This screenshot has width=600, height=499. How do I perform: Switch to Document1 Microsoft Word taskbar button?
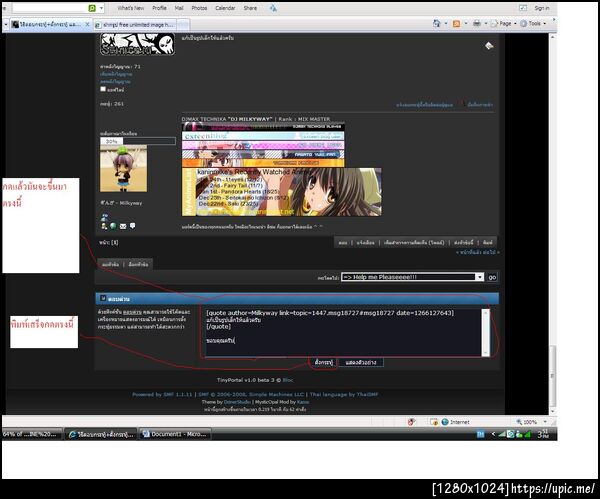[175, 434]
